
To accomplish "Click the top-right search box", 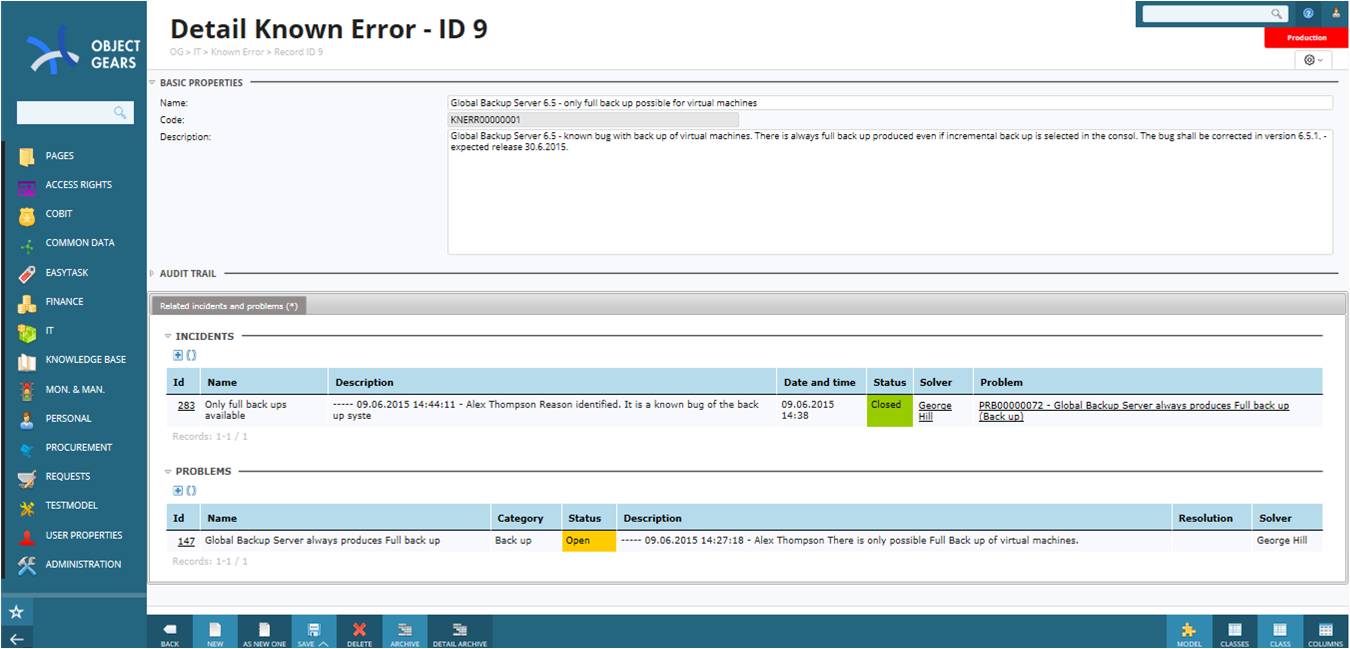I will click(1214, 14).
